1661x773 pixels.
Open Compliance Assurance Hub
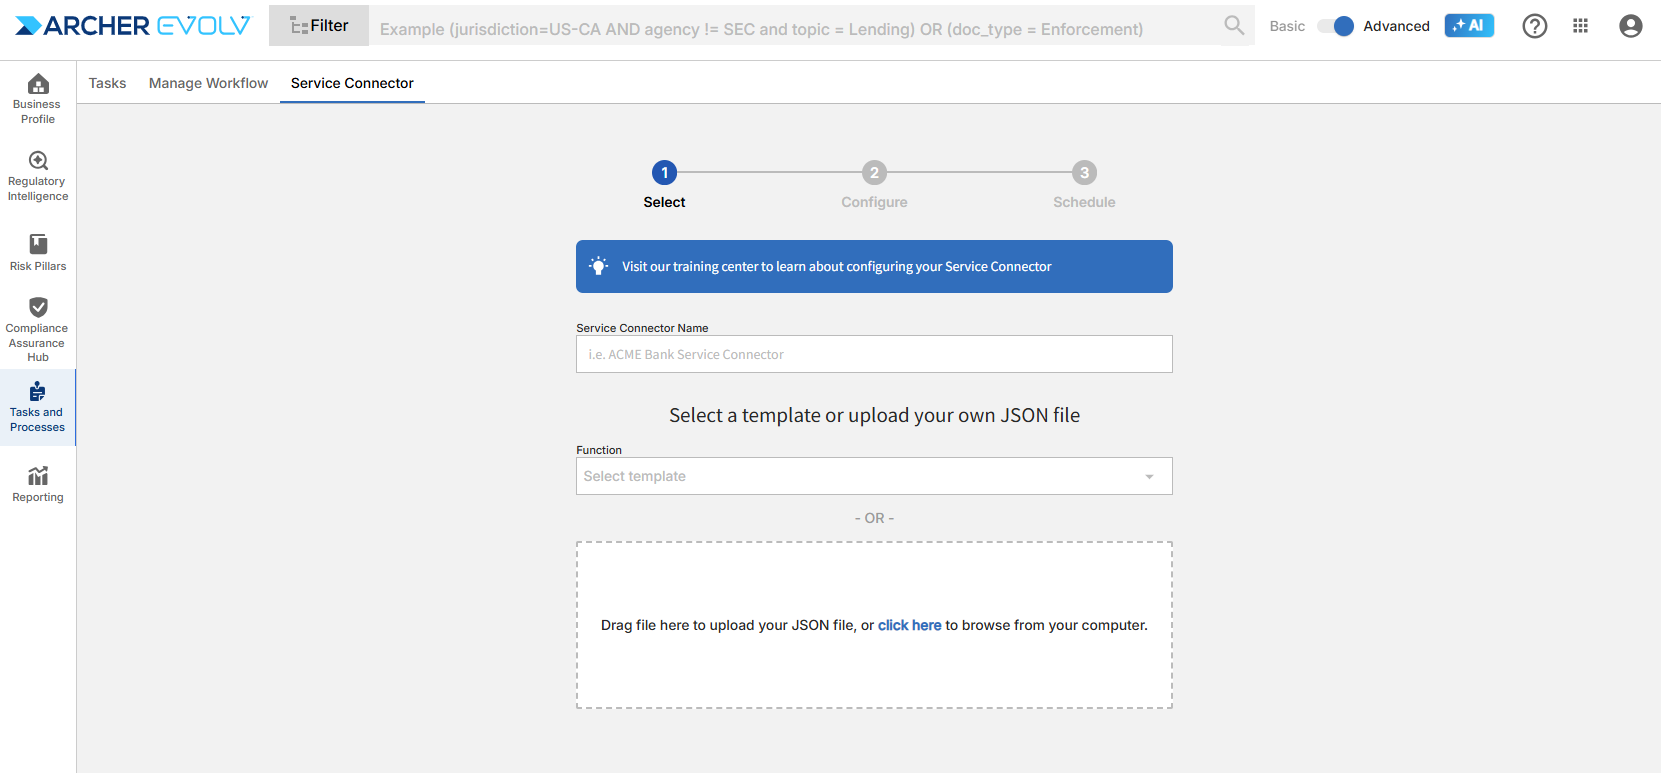pos(38,328)
